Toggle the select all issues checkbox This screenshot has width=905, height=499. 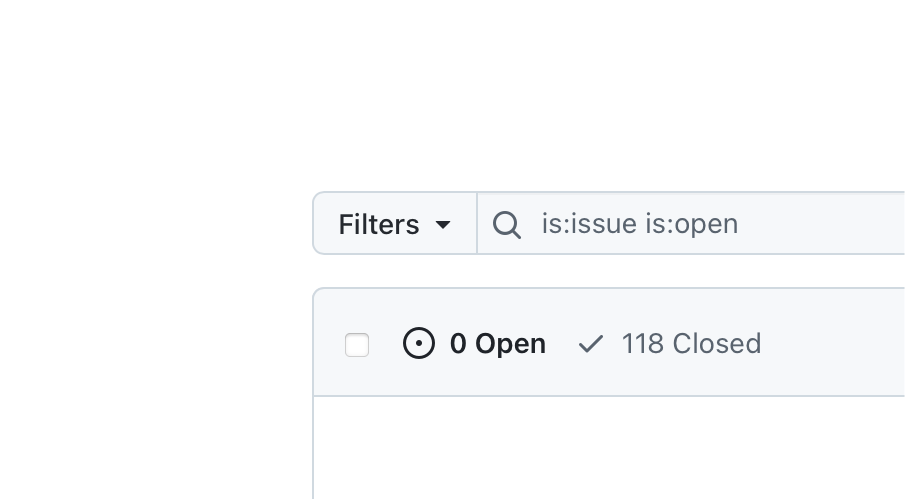click(x=357, y=345)
